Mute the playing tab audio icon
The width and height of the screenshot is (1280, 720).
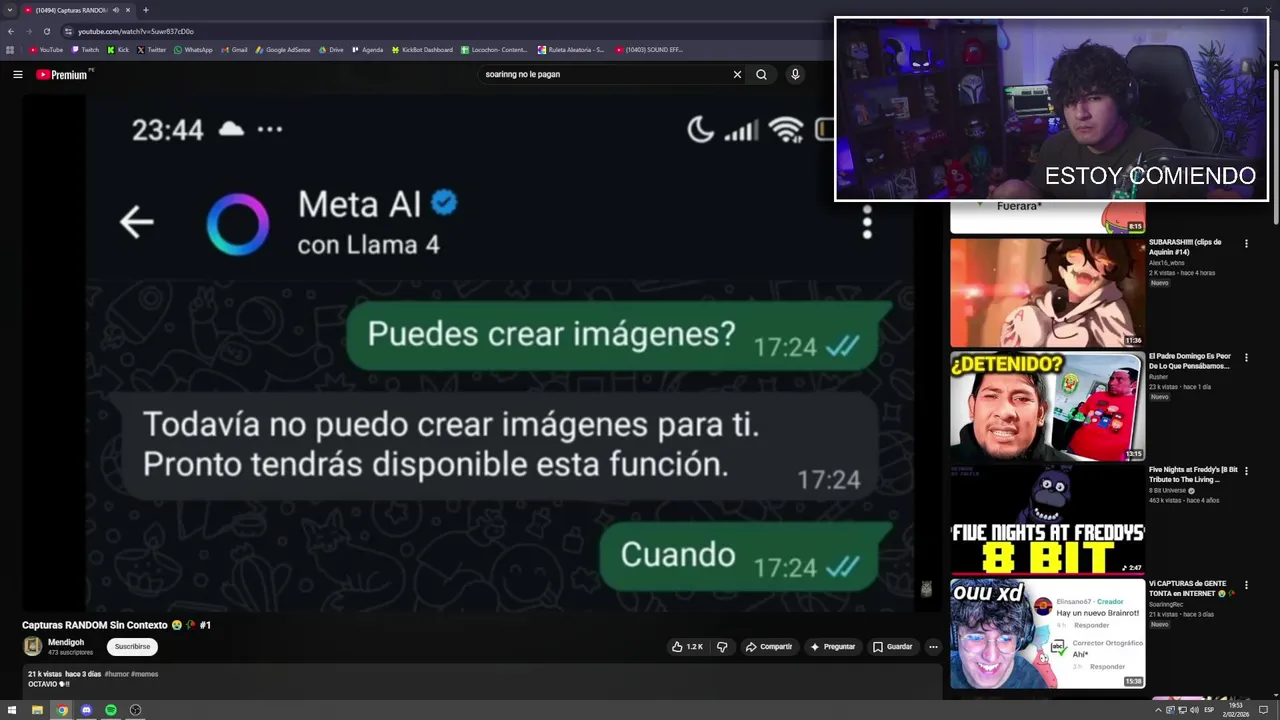(x=116, y=10)
